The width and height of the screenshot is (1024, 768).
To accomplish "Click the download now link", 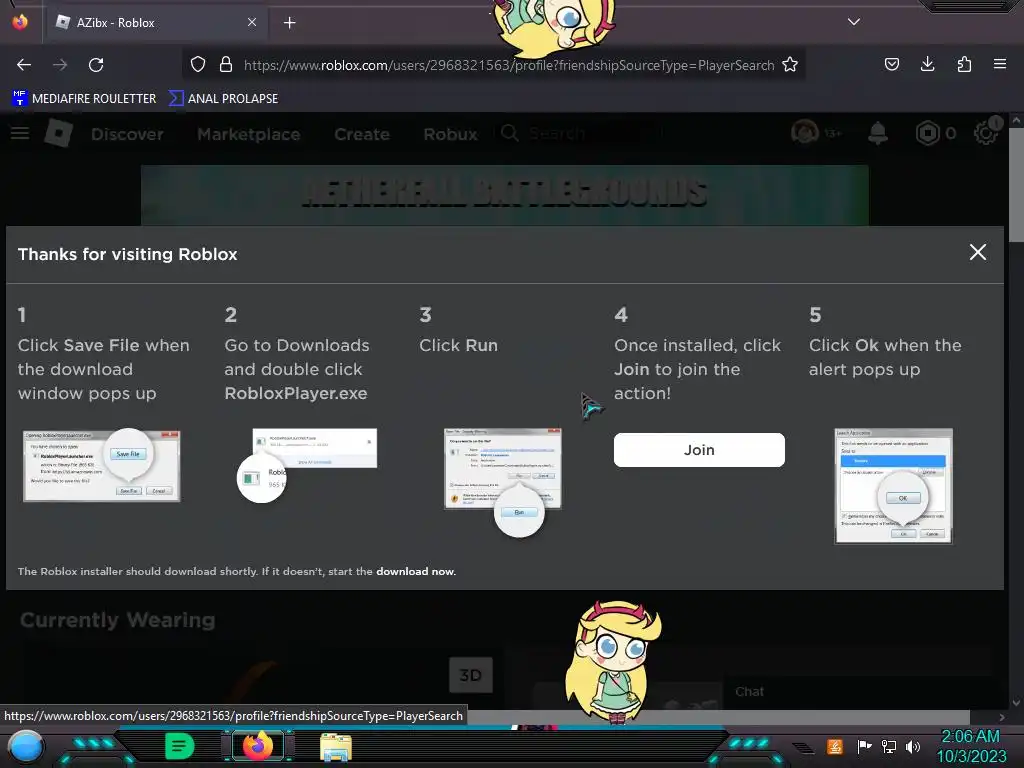I will [415, 571].
